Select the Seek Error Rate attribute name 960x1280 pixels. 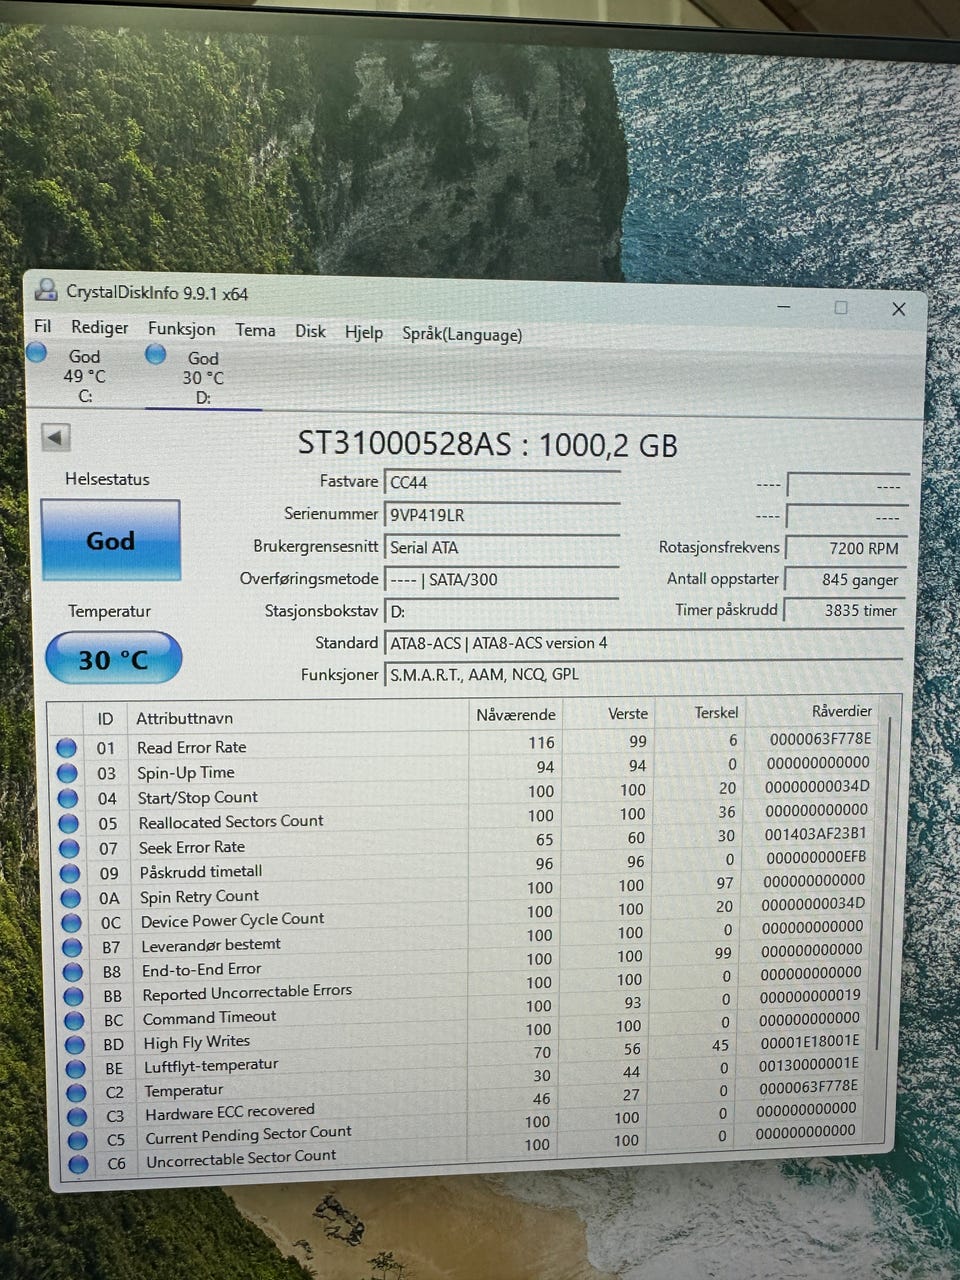[x=192, y=847]
